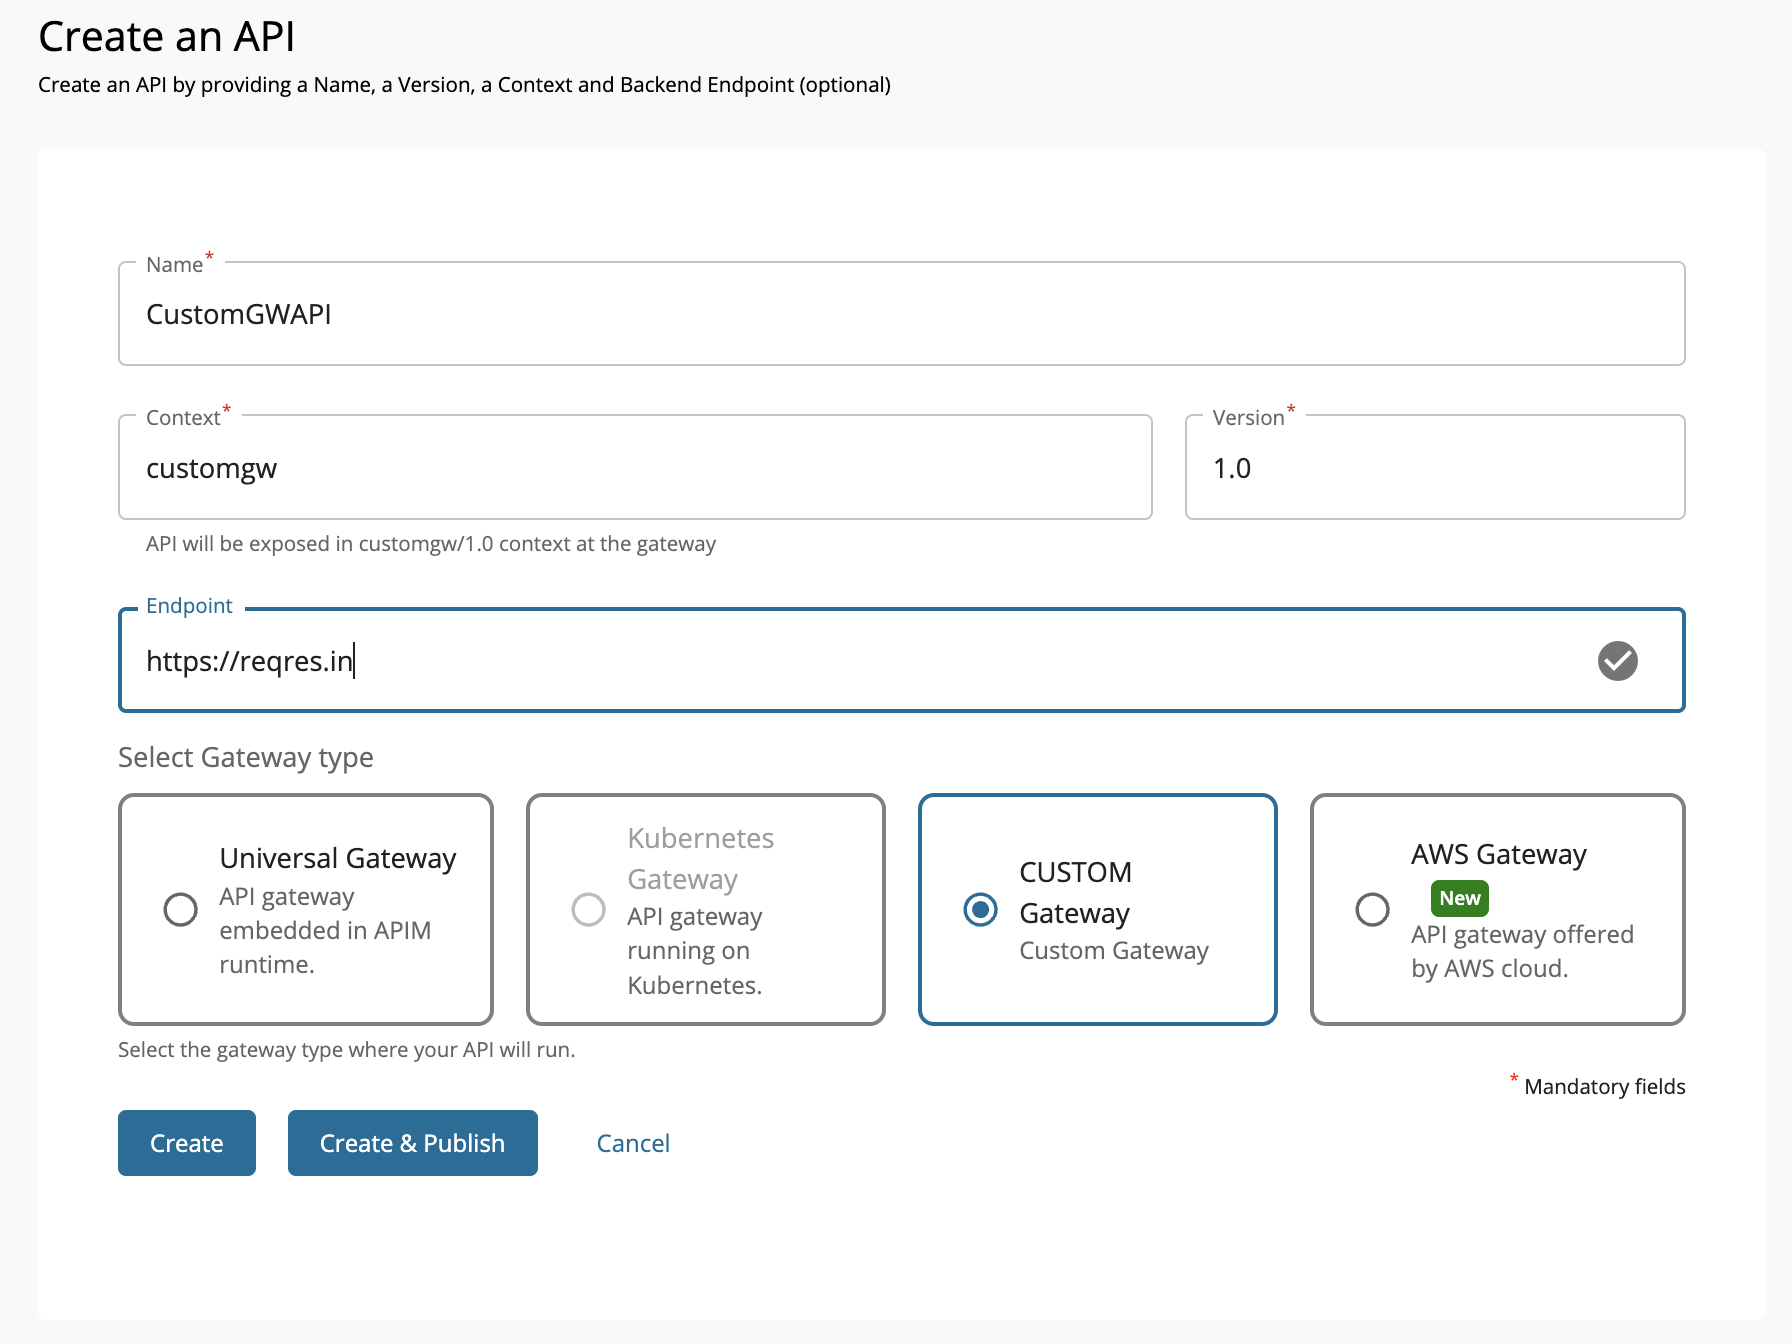Deselect the CUSTOM Gateway radio button
The image size is (1792, 1344).
click(981, 910)
